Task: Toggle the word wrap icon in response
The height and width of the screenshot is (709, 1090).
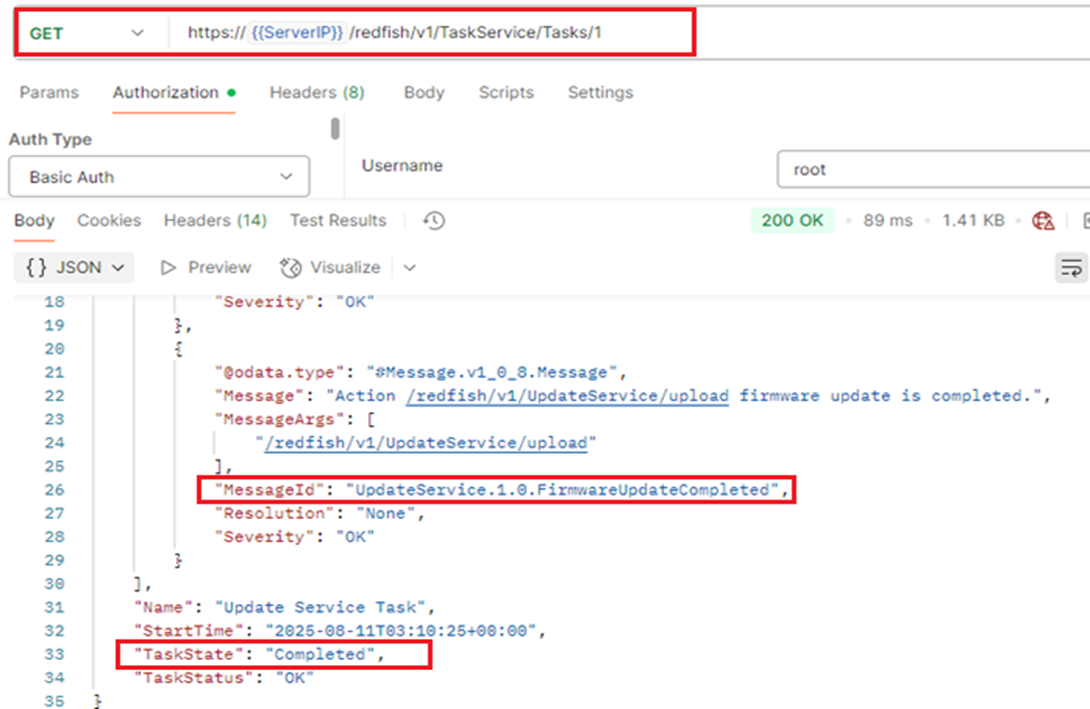Action: [x=1071, y=268]
